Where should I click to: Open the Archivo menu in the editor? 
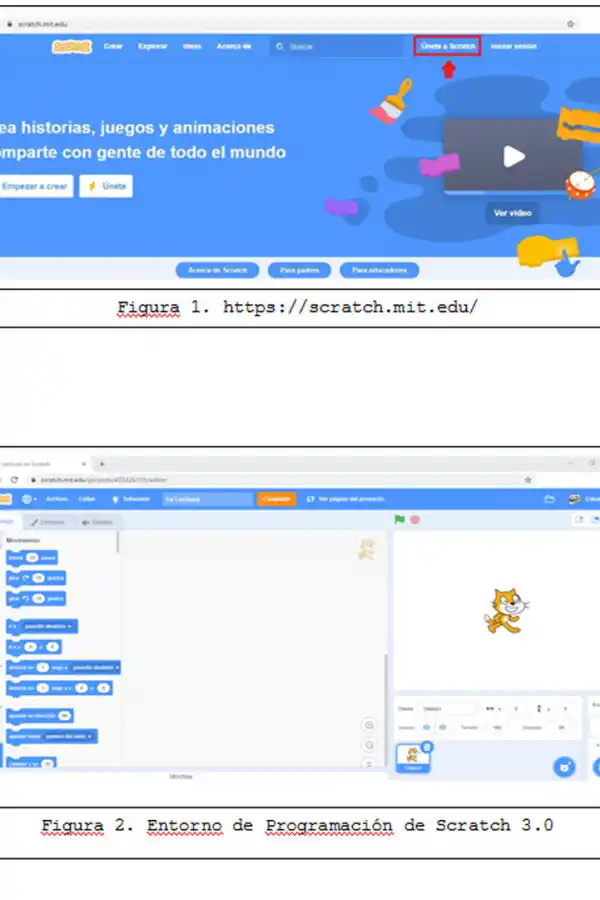click(56, 499)
